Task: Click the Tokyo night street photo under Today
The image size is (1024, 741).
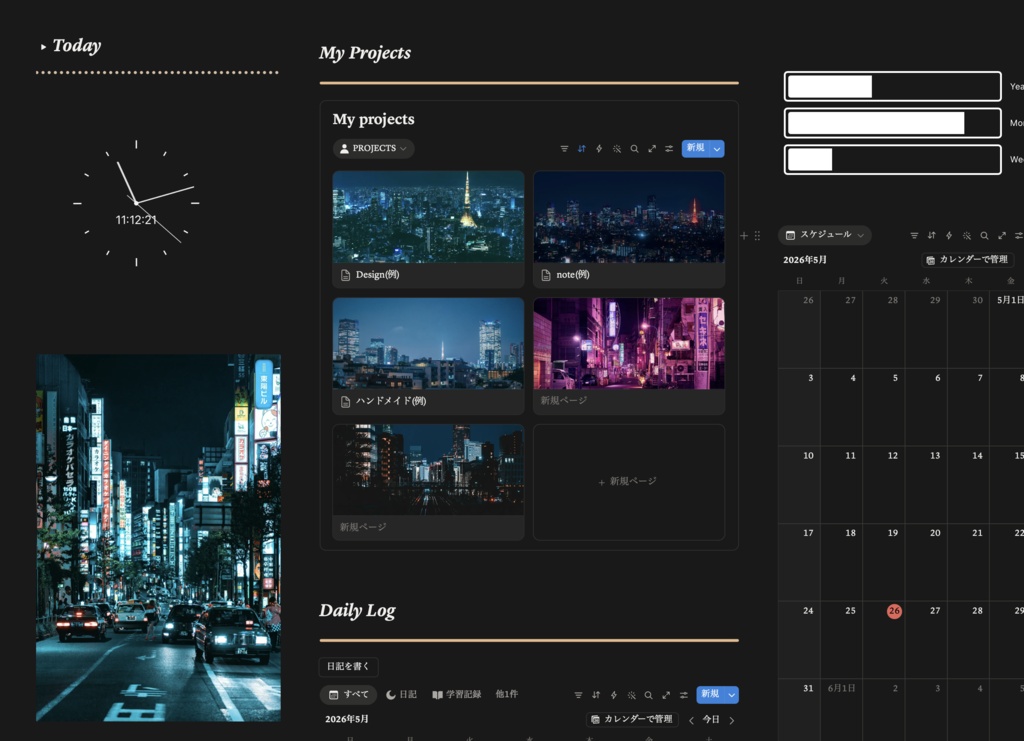Action: (158, 538)
